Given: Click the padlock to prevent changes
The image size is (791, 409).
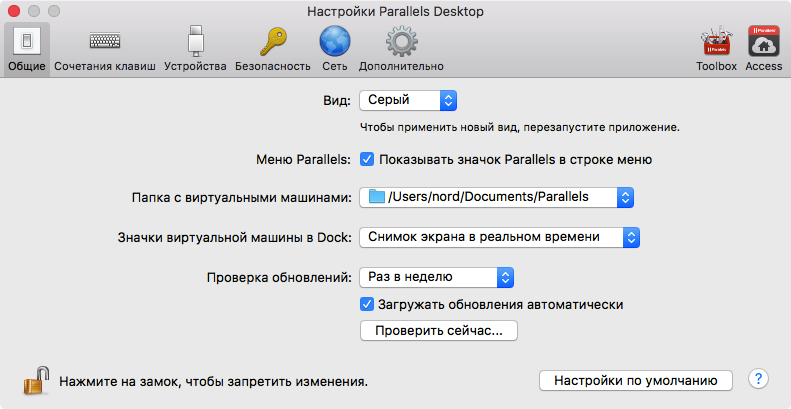Looking at the screenshot, I should (x=36, y=380).
